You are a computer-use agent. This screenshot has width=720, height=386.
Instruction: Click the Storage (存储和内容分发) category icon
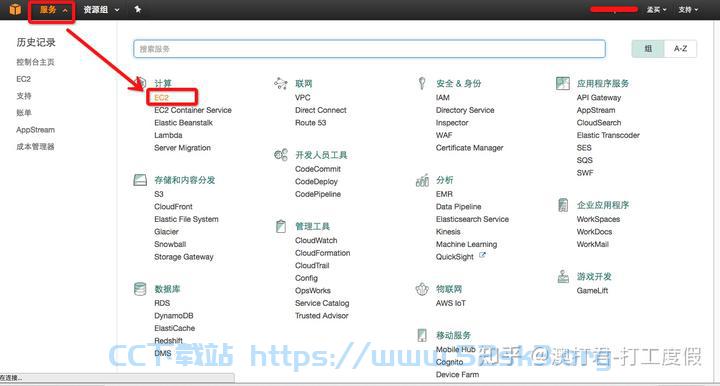140,179
